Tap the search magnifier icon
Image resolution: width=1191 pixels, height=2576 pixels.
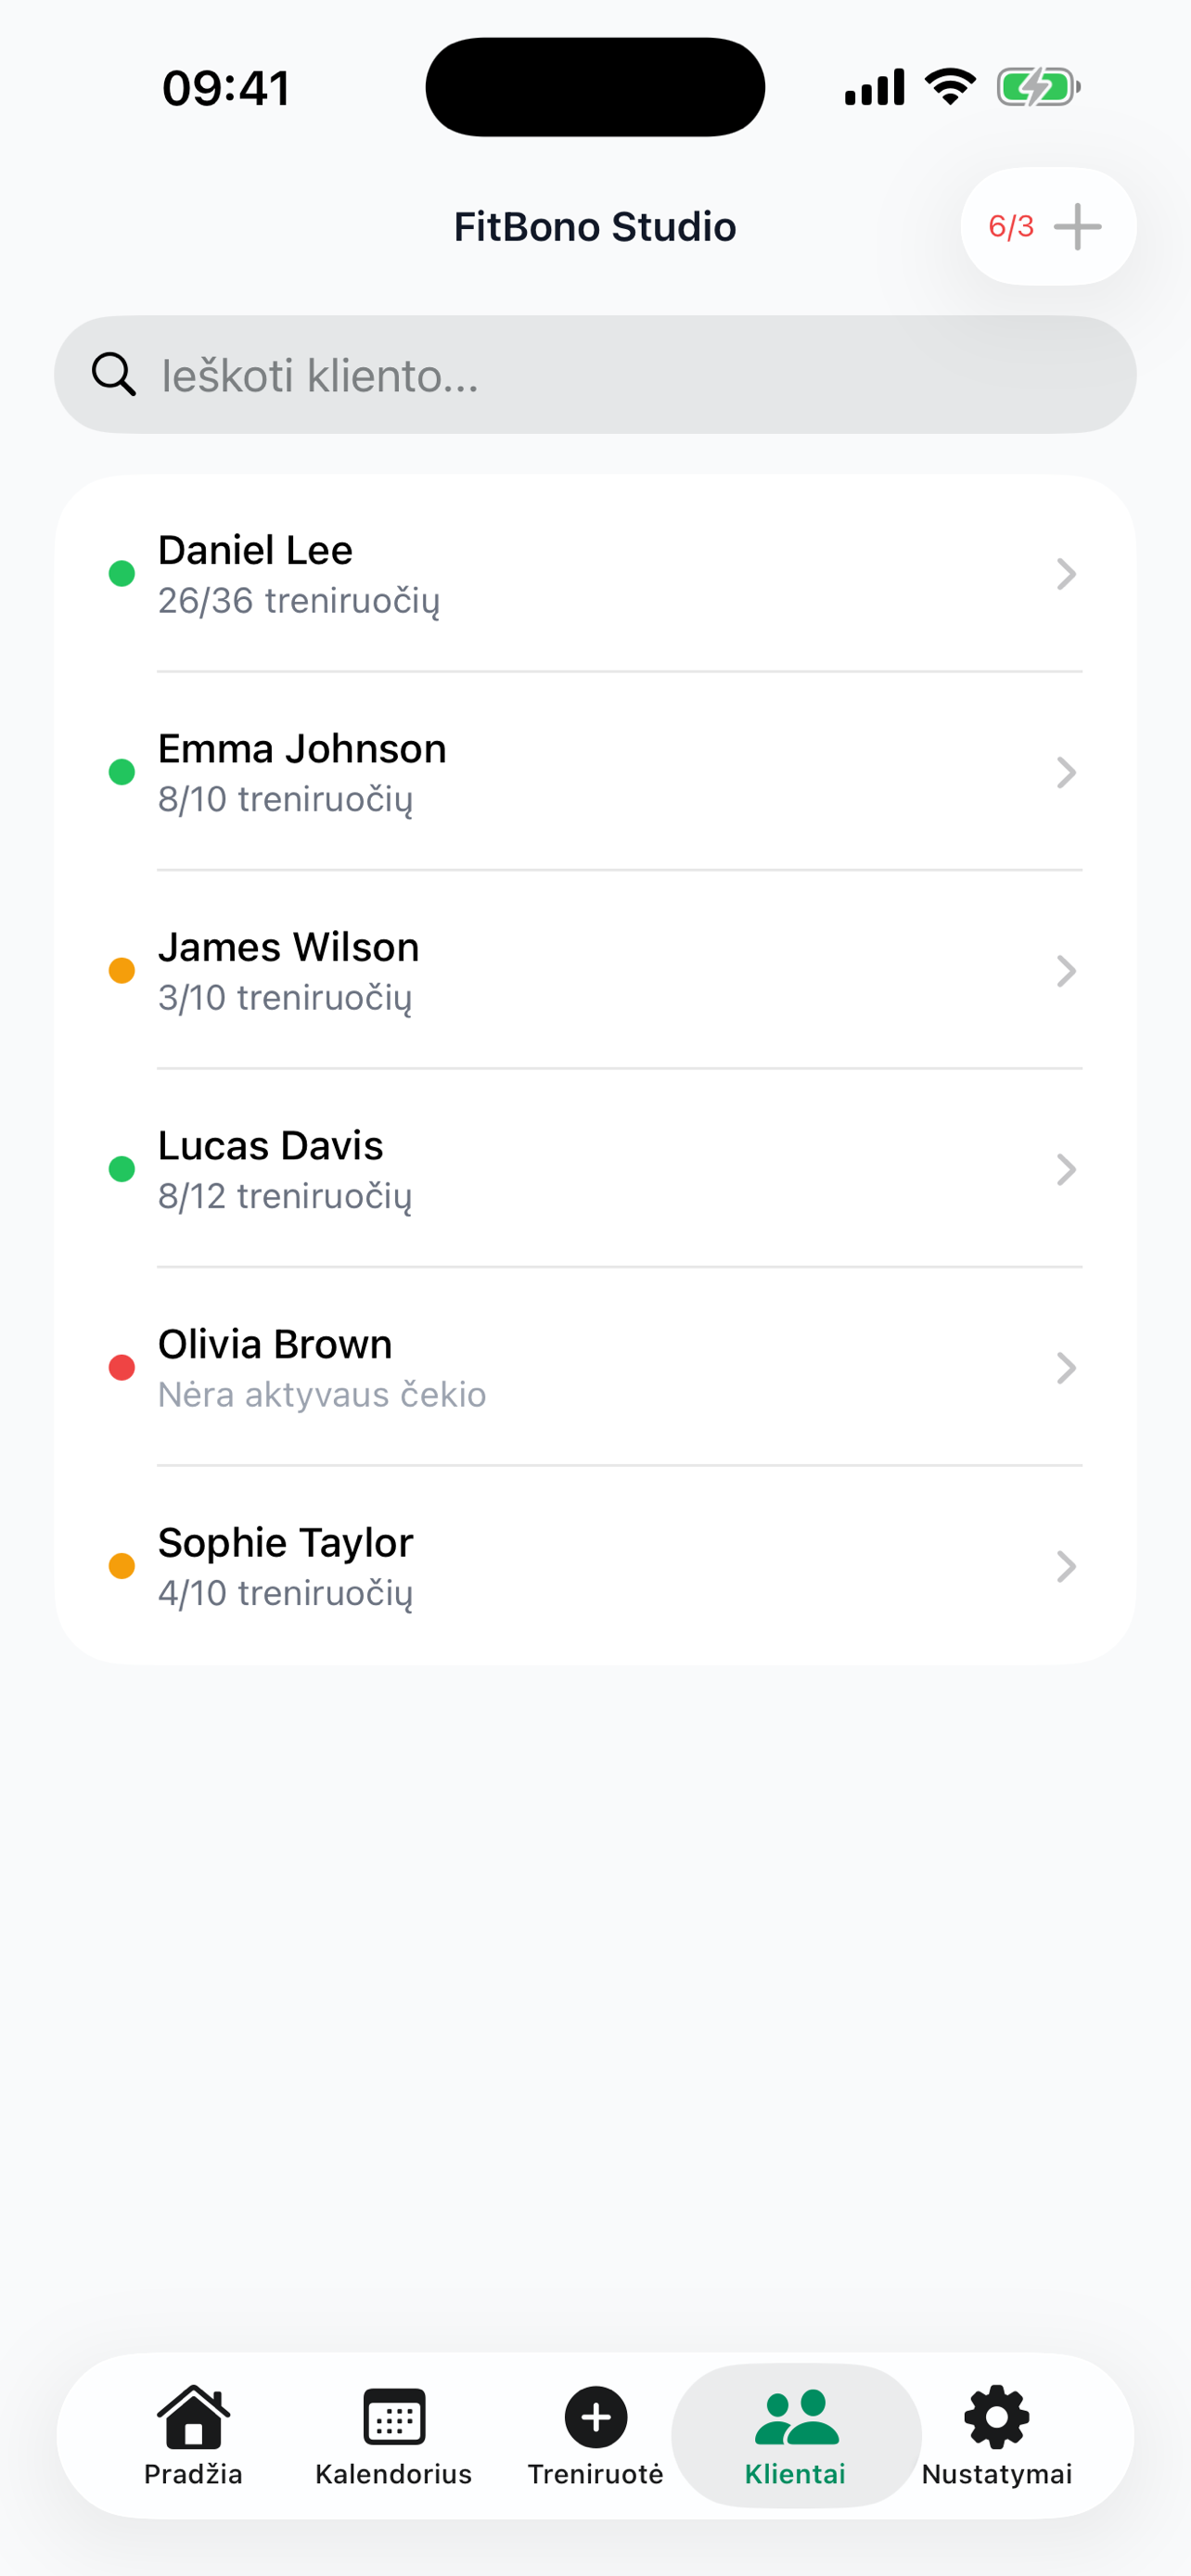[113, 375]
